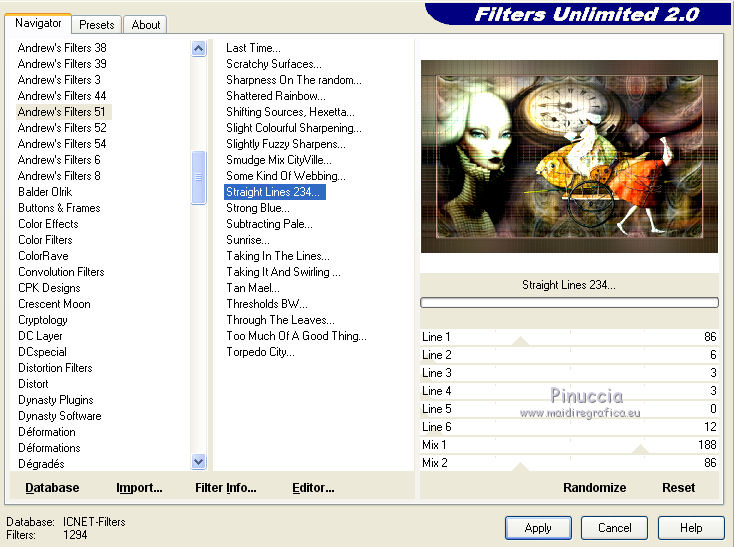Select the DC Layer category
The image size is (734, 547).
(40, 335)
